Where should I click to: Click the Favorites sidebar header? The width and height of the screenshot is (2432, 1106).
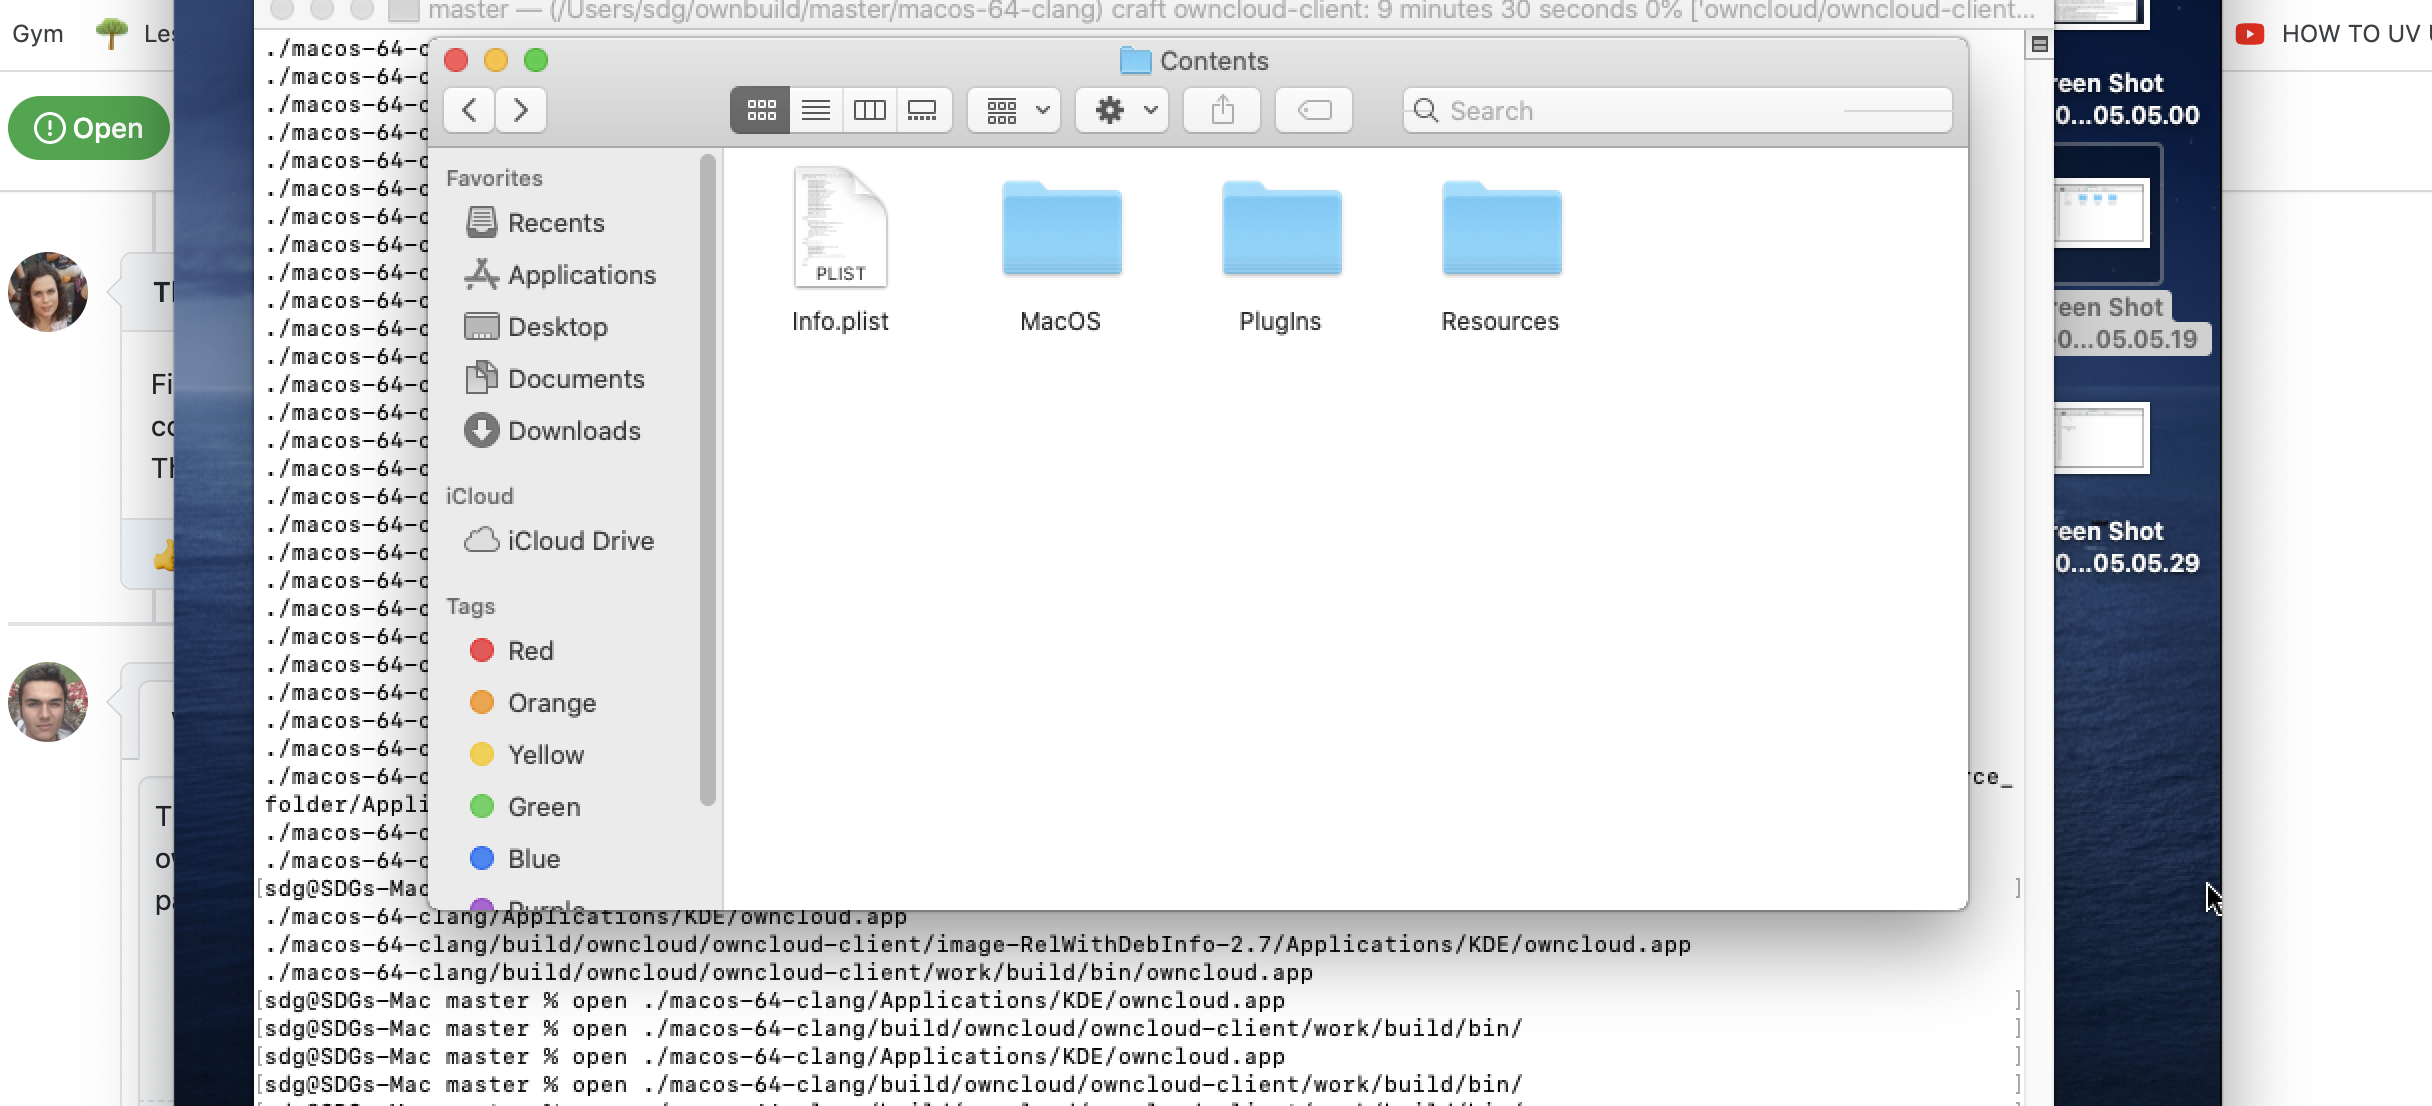(494, 178)
